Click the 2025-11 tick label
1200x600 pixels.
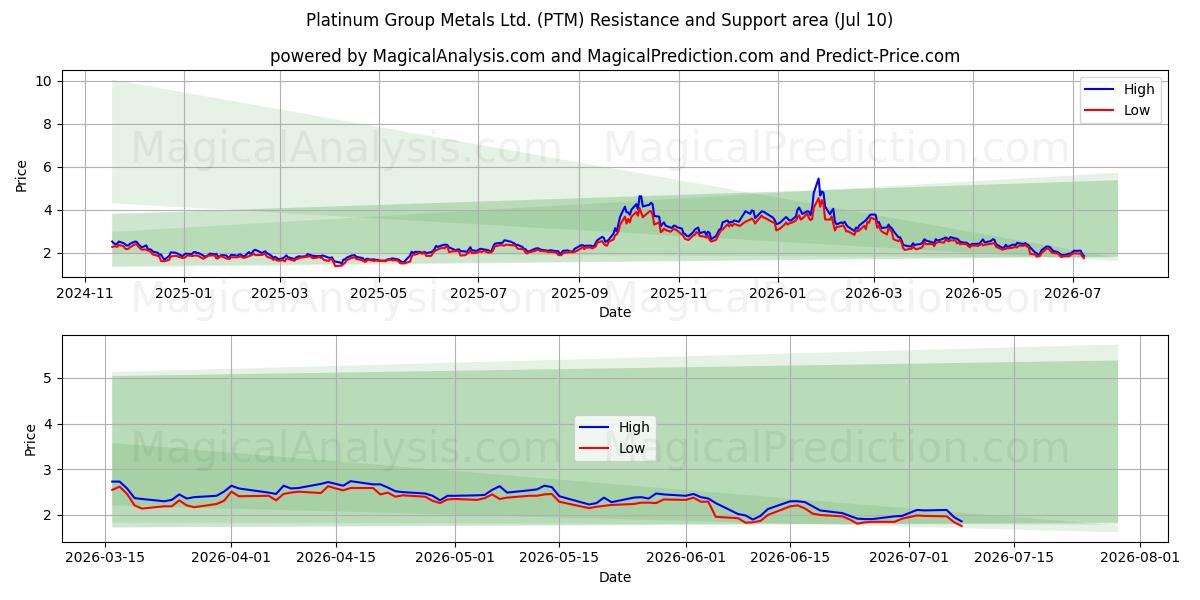pyautogui.click(x=679, y=293)
